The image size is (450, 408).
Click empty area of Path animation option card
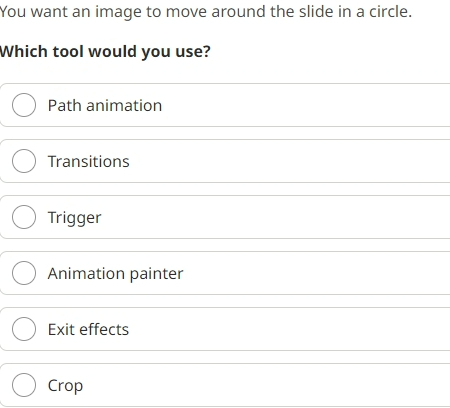pyautogui.click(x=300, y=105)
